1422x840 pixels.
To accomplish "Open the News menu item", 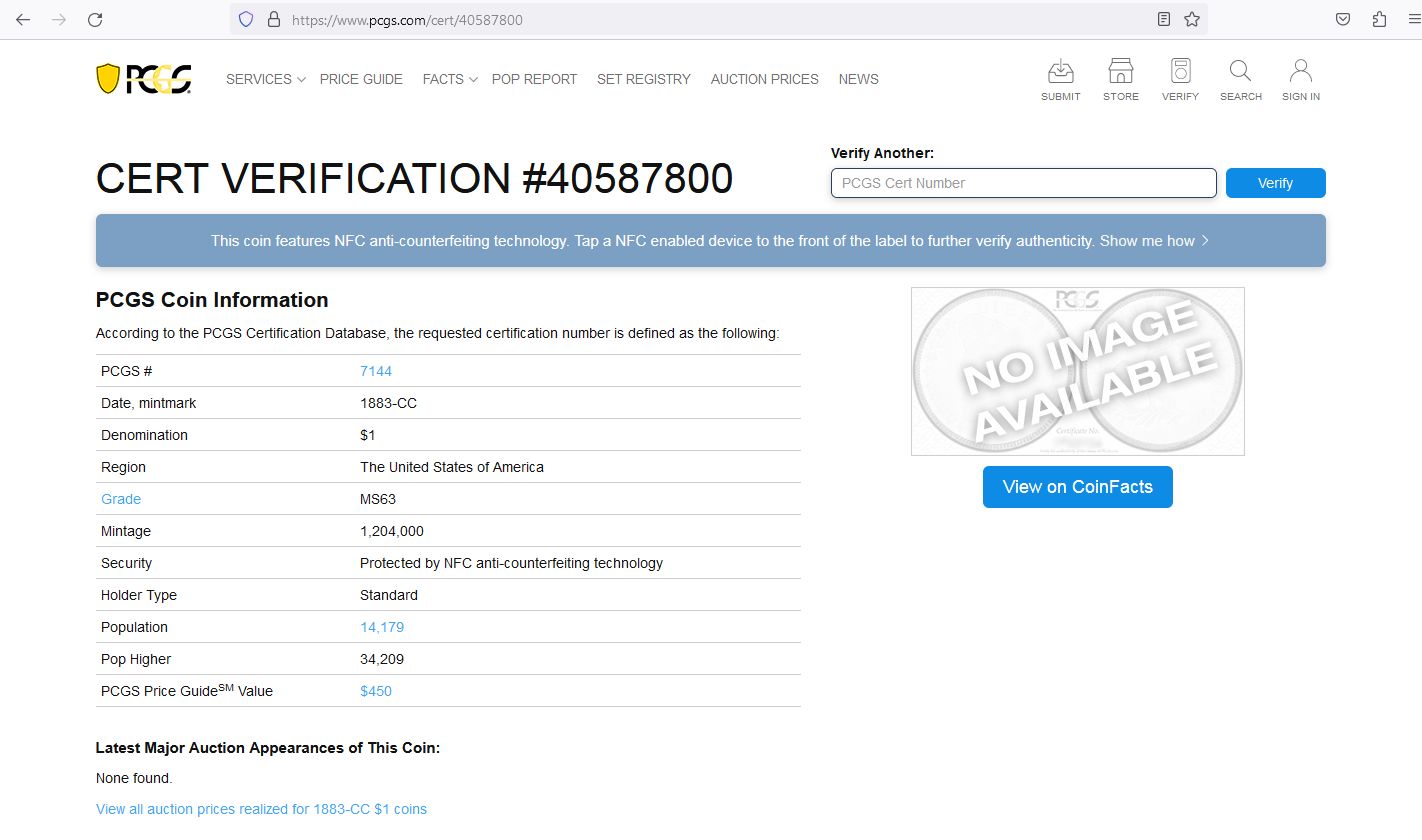I will [859, 79].
